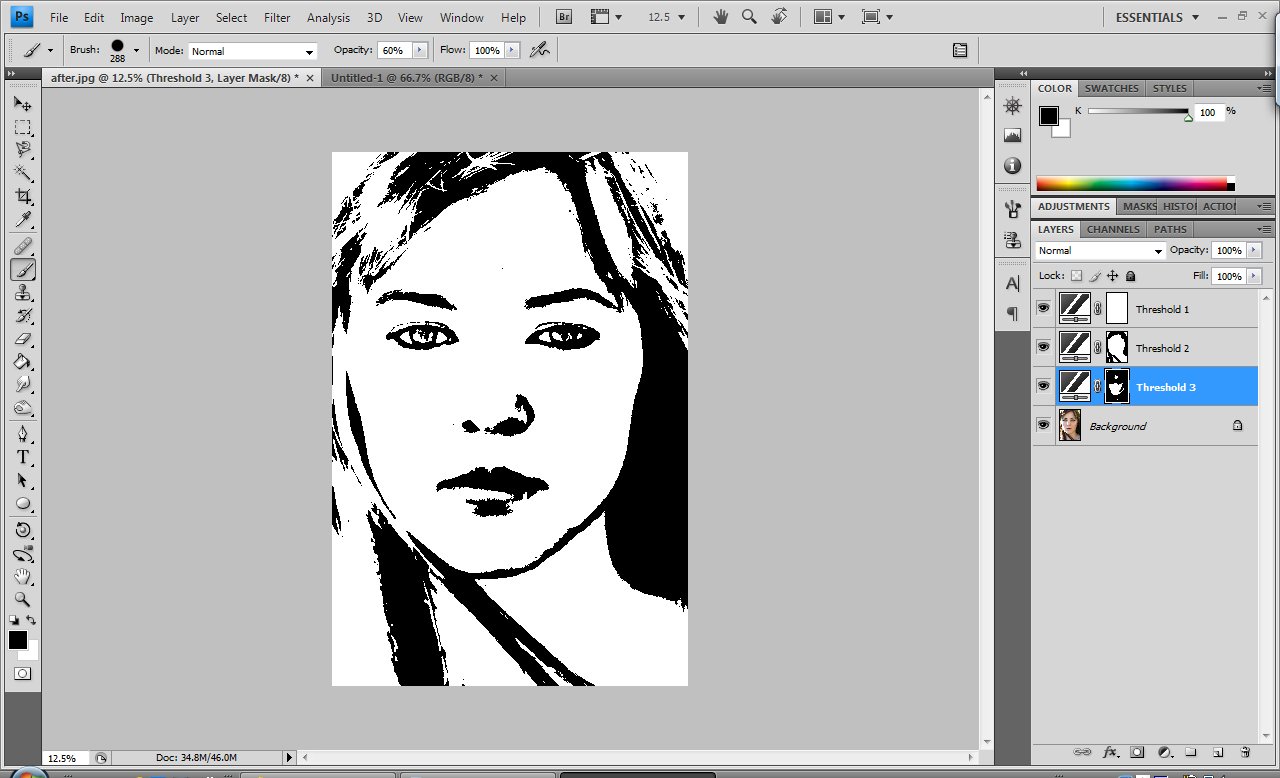Switch to the Channels tab

pos(1112,229)
